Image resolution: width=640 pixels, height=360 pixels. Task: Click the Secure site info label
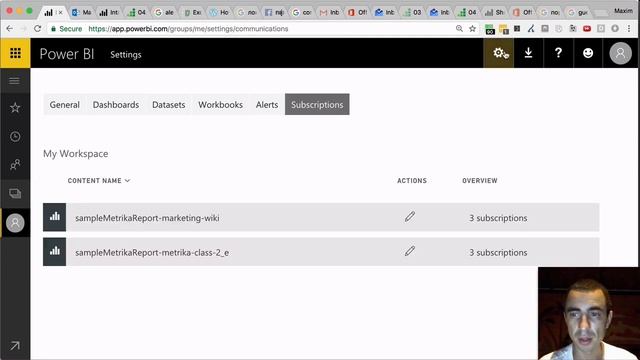67,29
